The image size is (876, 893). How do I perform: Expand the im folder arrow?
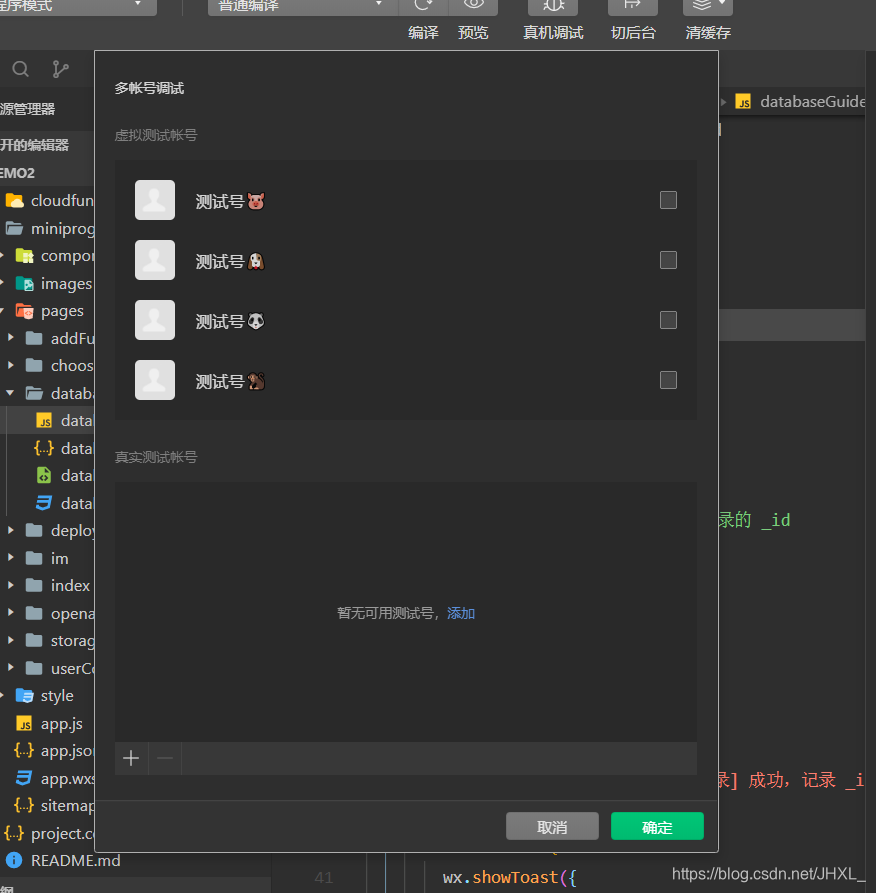click(10, 558)
